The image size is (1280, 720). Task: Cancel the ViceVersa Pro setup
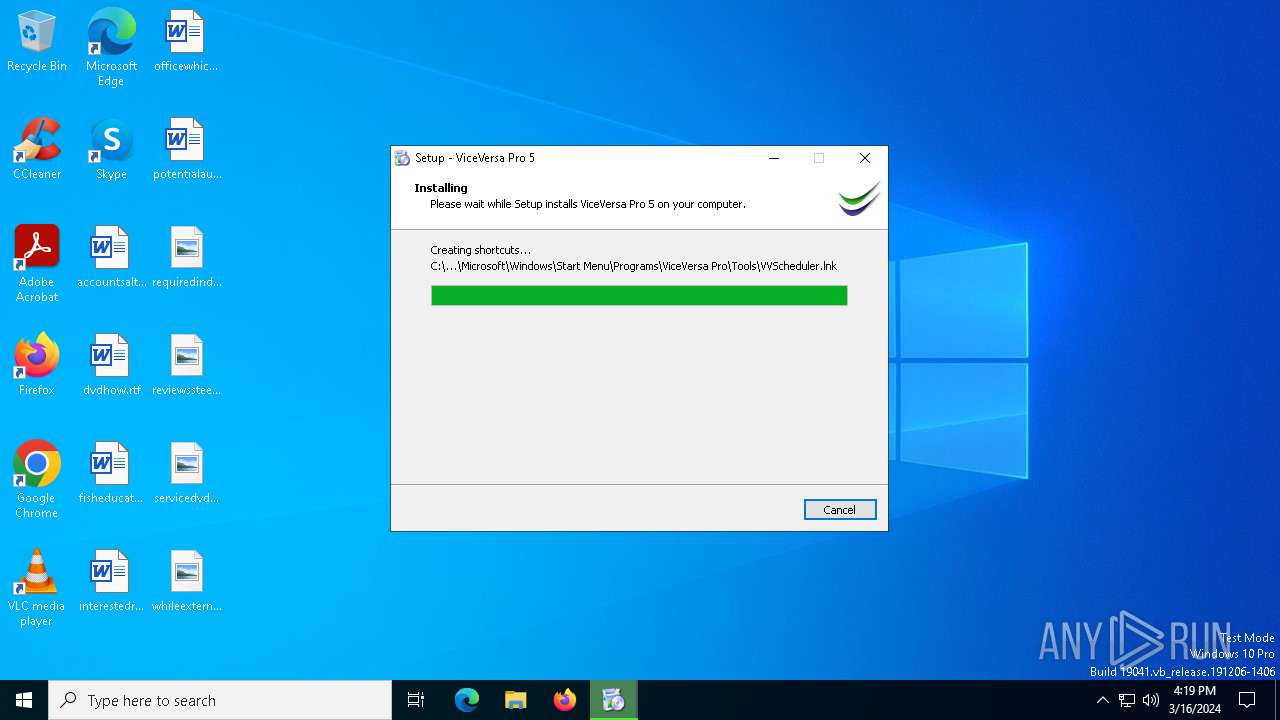[x=840, y=510]
